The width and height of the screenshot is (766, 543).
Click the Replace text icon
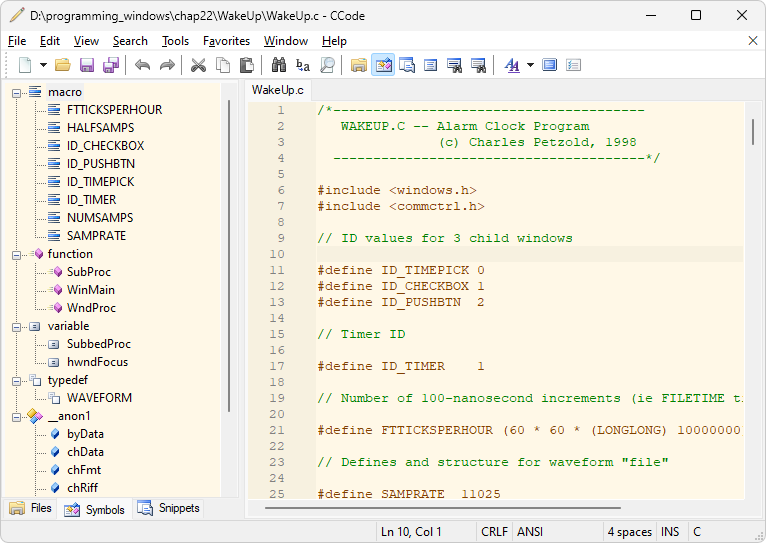click(303, 65)
